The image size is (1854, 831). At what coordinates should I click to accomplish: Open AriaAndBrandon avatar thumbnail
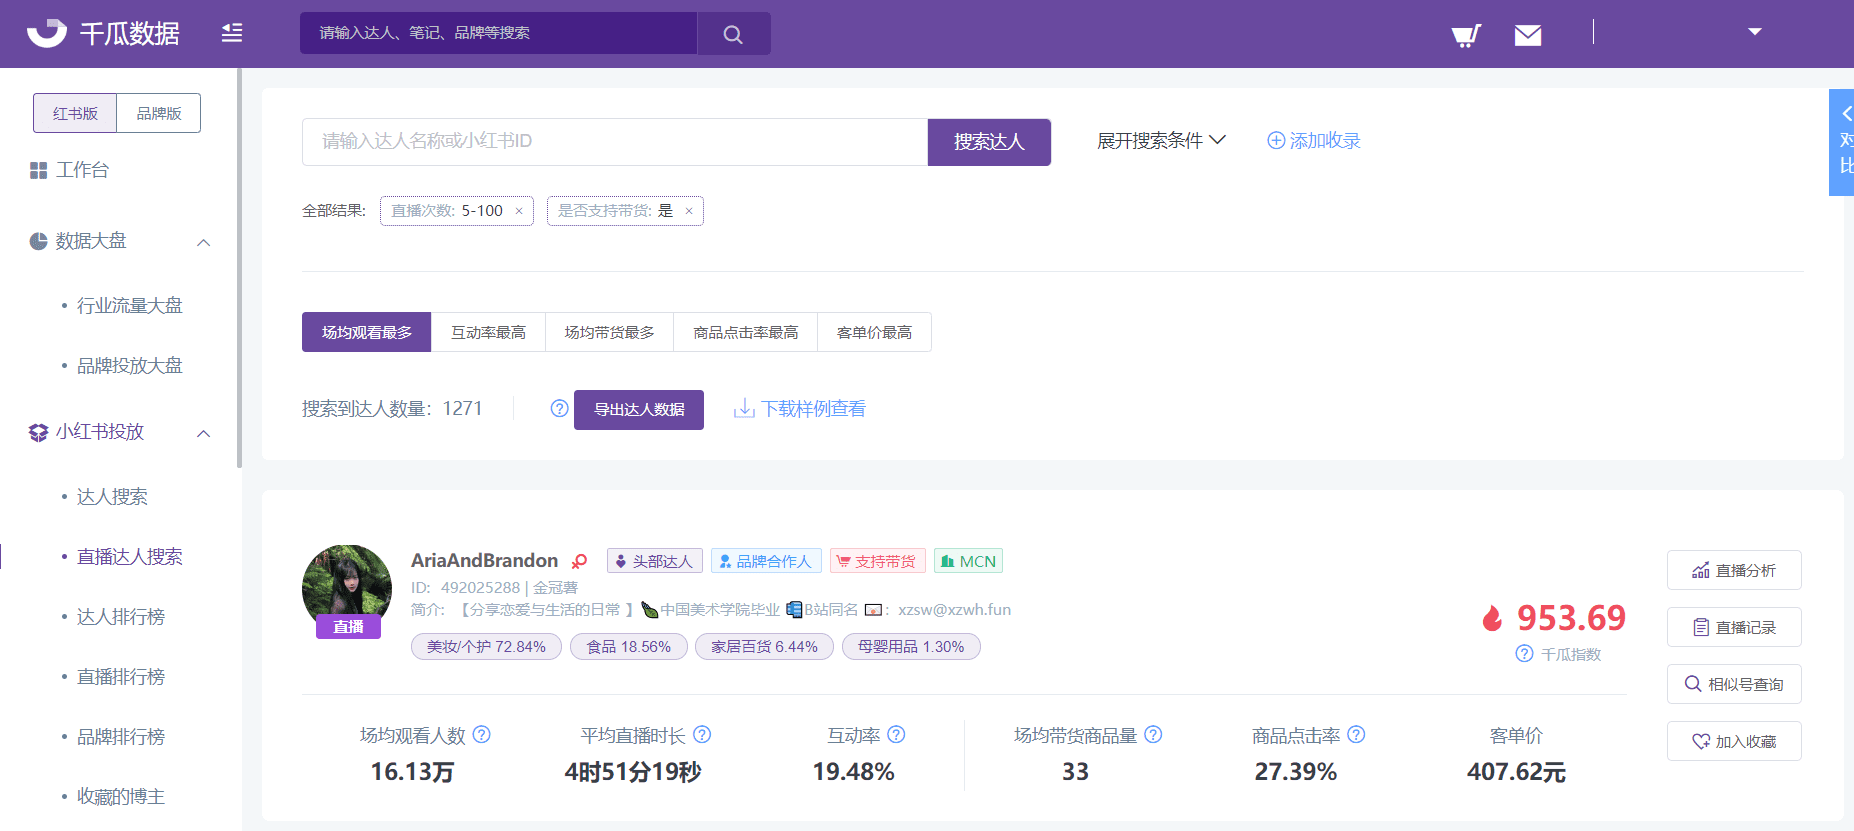coord(347,589)
